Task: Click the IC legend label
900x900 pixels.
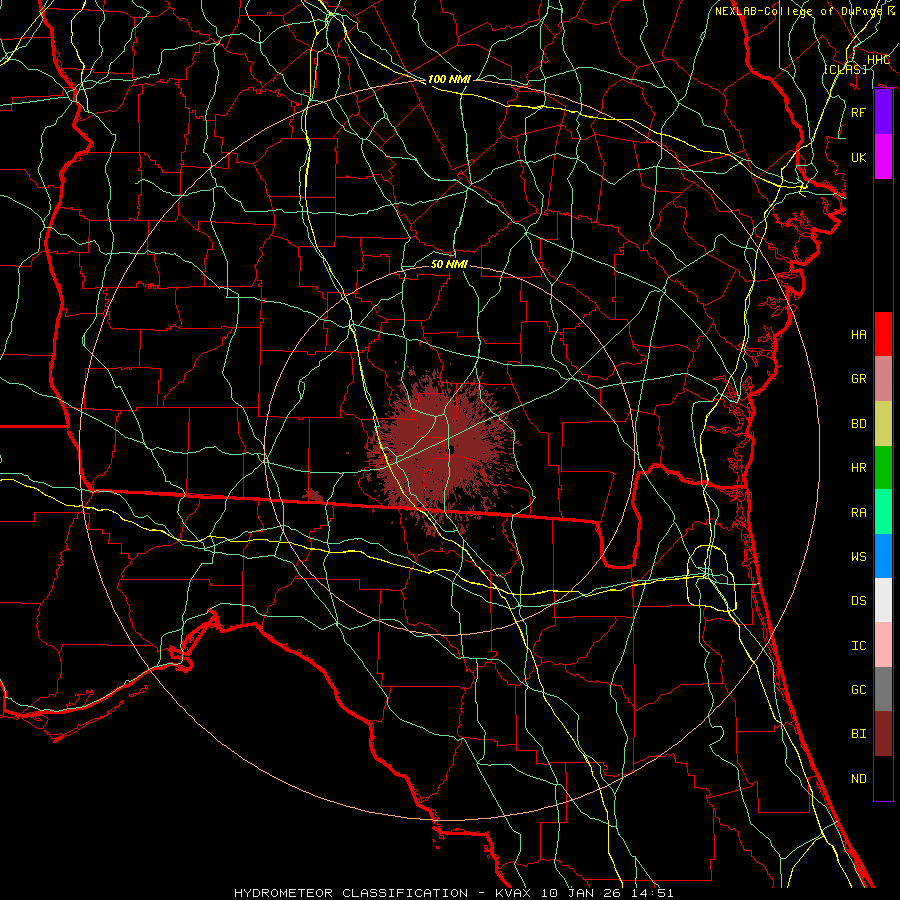Action: click(x=859, y=646)
